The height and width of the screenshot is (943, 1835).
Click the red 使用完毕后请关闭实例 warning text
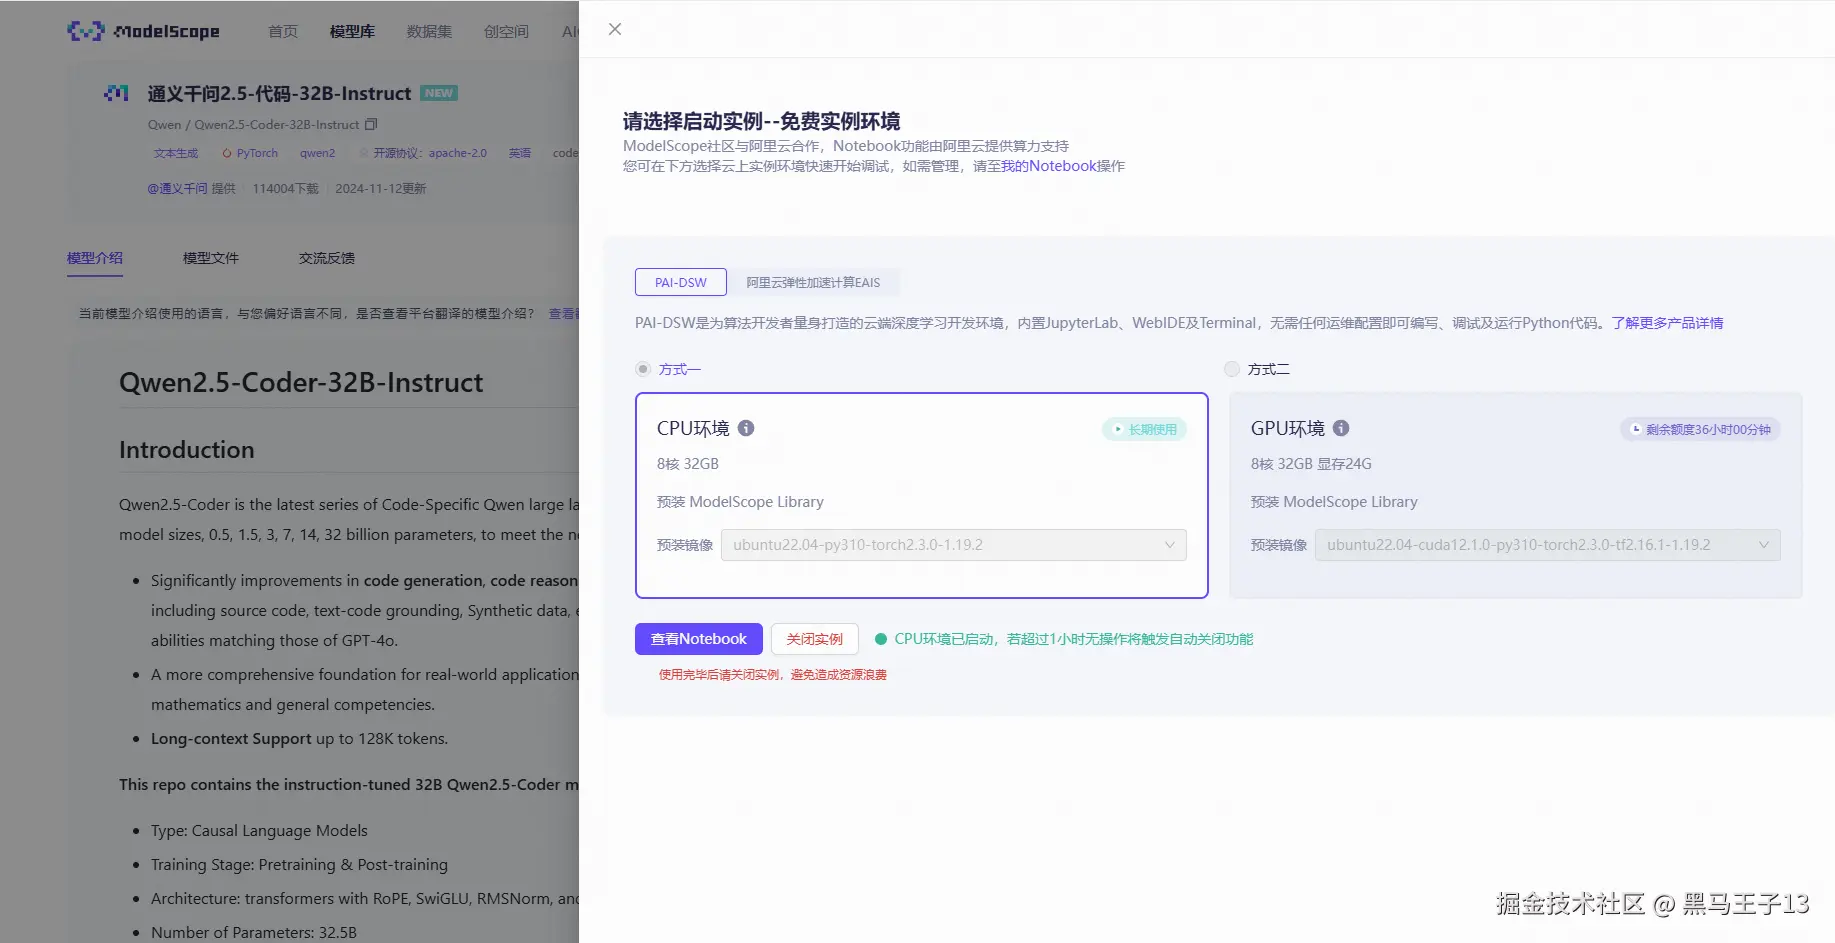pyautogui.click(x=773, y=675)
